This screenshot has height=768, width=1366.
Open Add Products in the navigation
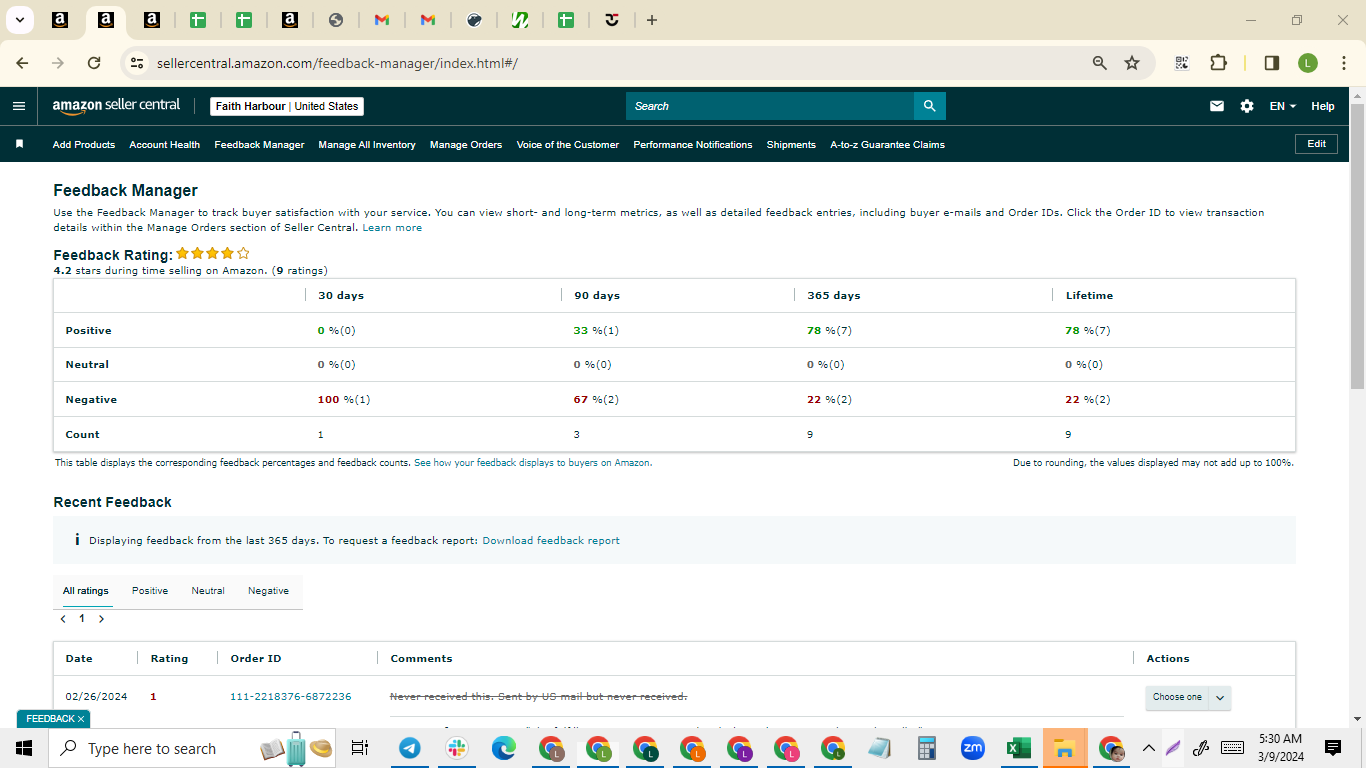(x=84, y=144)
